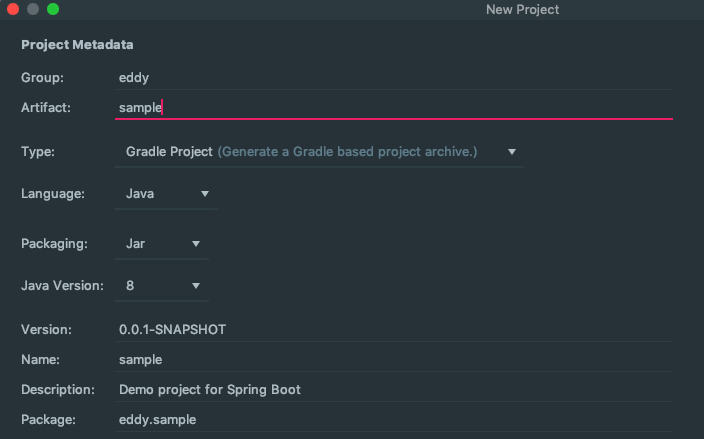Expand the Language dropdown set to Java
This screenshot has height=439, width=704.
(166, 194)
